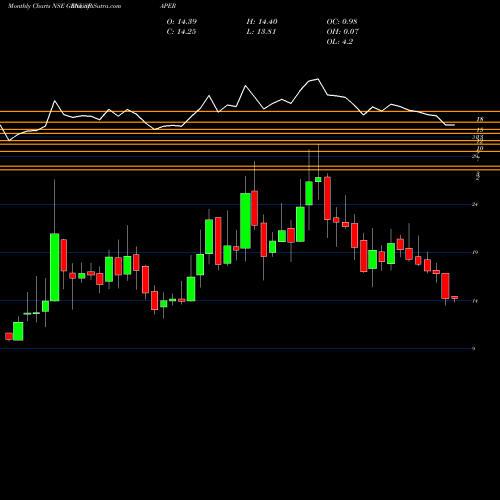Screen dimensions: 500x500
Task: Select the OL: 4.2 reading
Action: coord(340,42)
